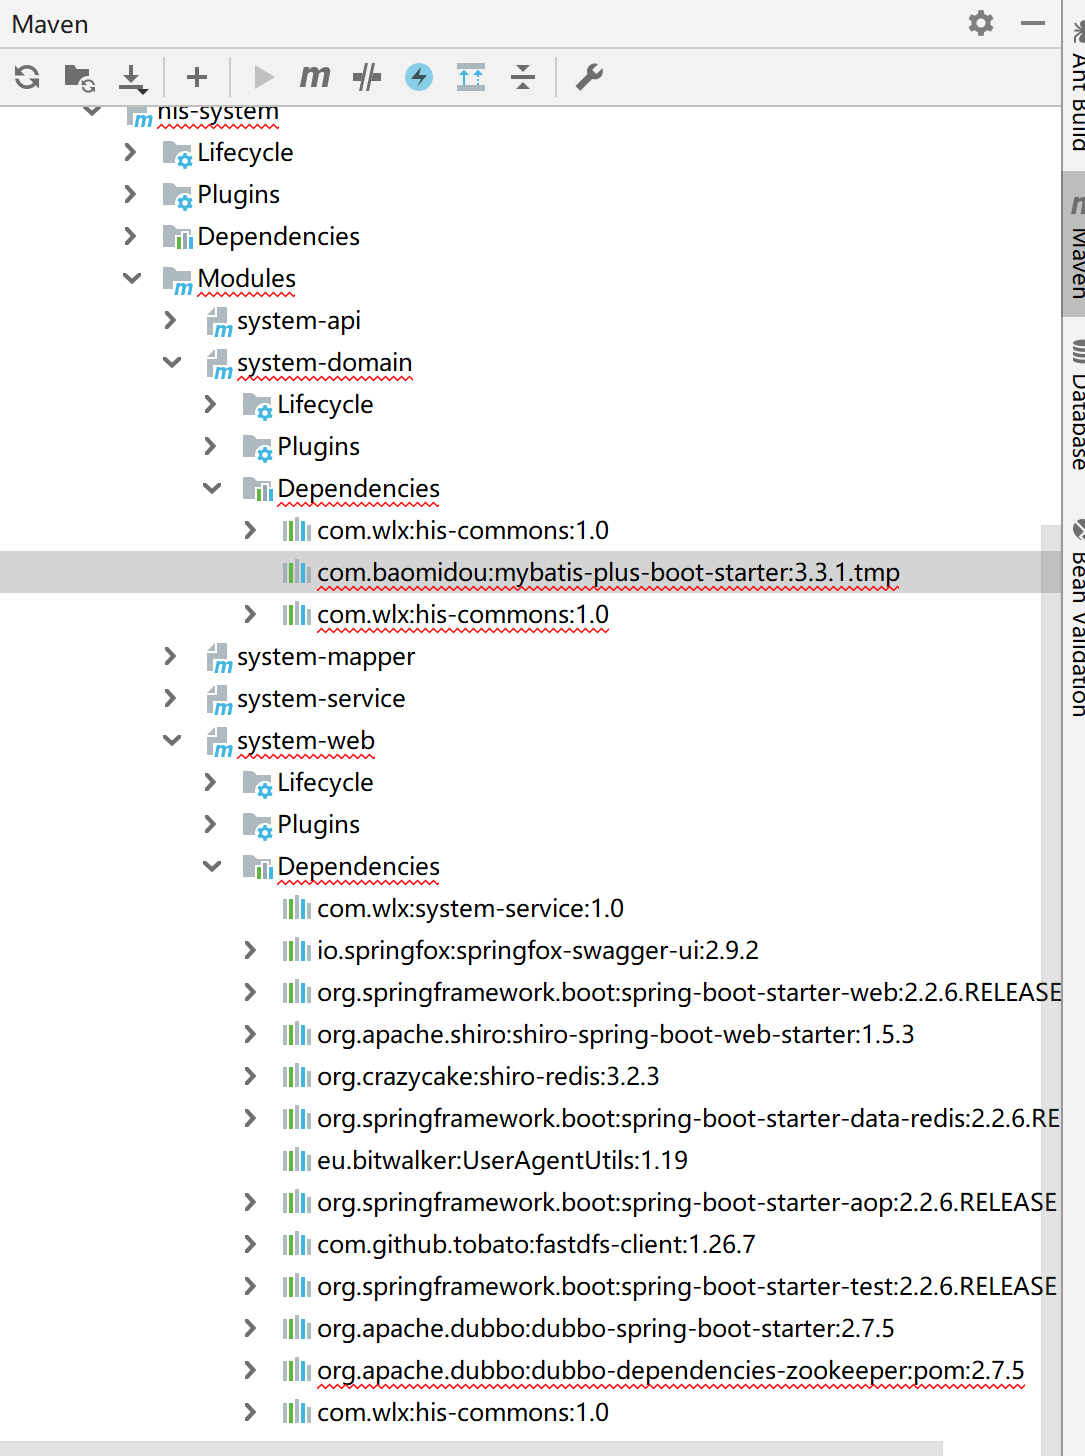The height and width of the screenshot is (1456, 1085).
Task: Select com.github.tobato:fastdfs-client:1.26.7 row
Action: (530, 1244)
